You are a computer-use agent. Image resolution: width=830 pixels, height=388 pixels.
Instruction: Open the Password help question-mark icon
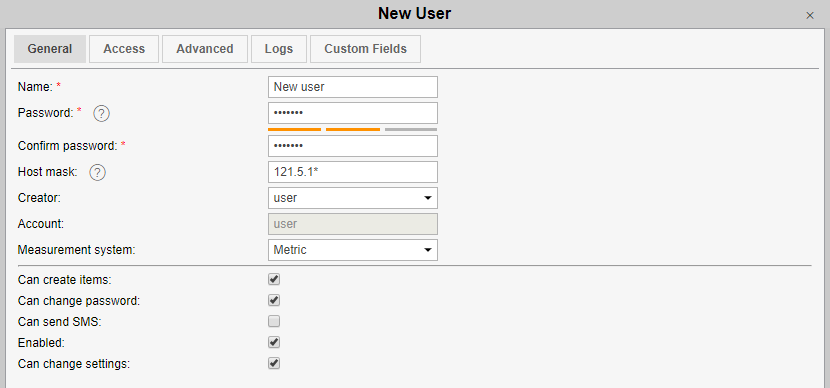(x=101, y=113)
